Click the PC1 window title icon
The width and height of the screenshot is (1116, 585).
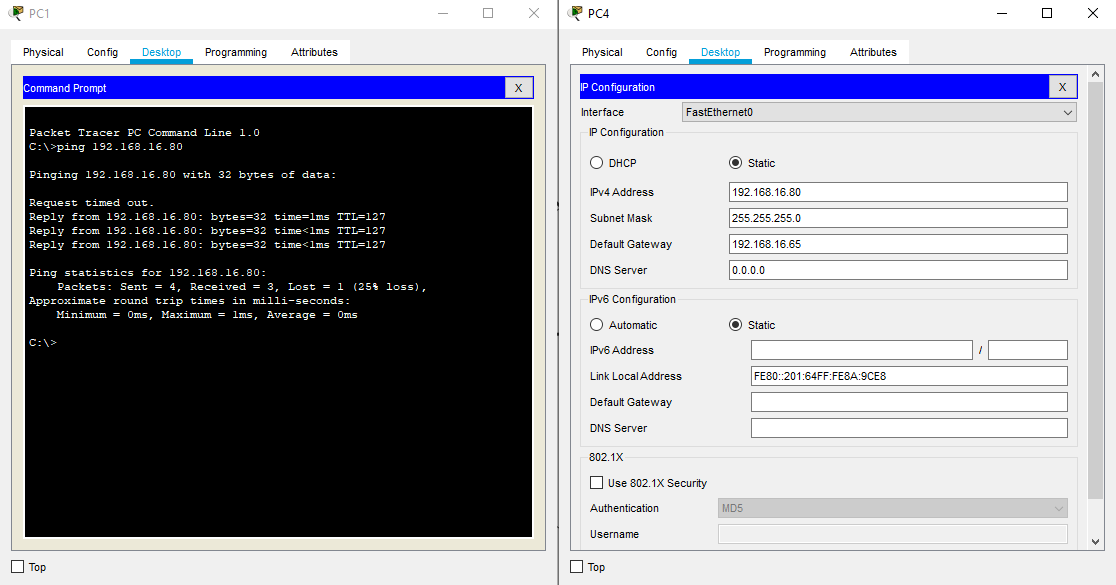tap(16, 13)
